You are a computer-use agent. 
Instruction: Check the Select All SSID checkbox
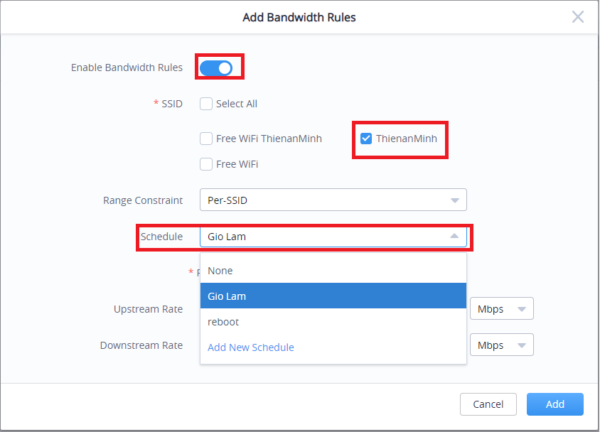[x=206, y=103]
